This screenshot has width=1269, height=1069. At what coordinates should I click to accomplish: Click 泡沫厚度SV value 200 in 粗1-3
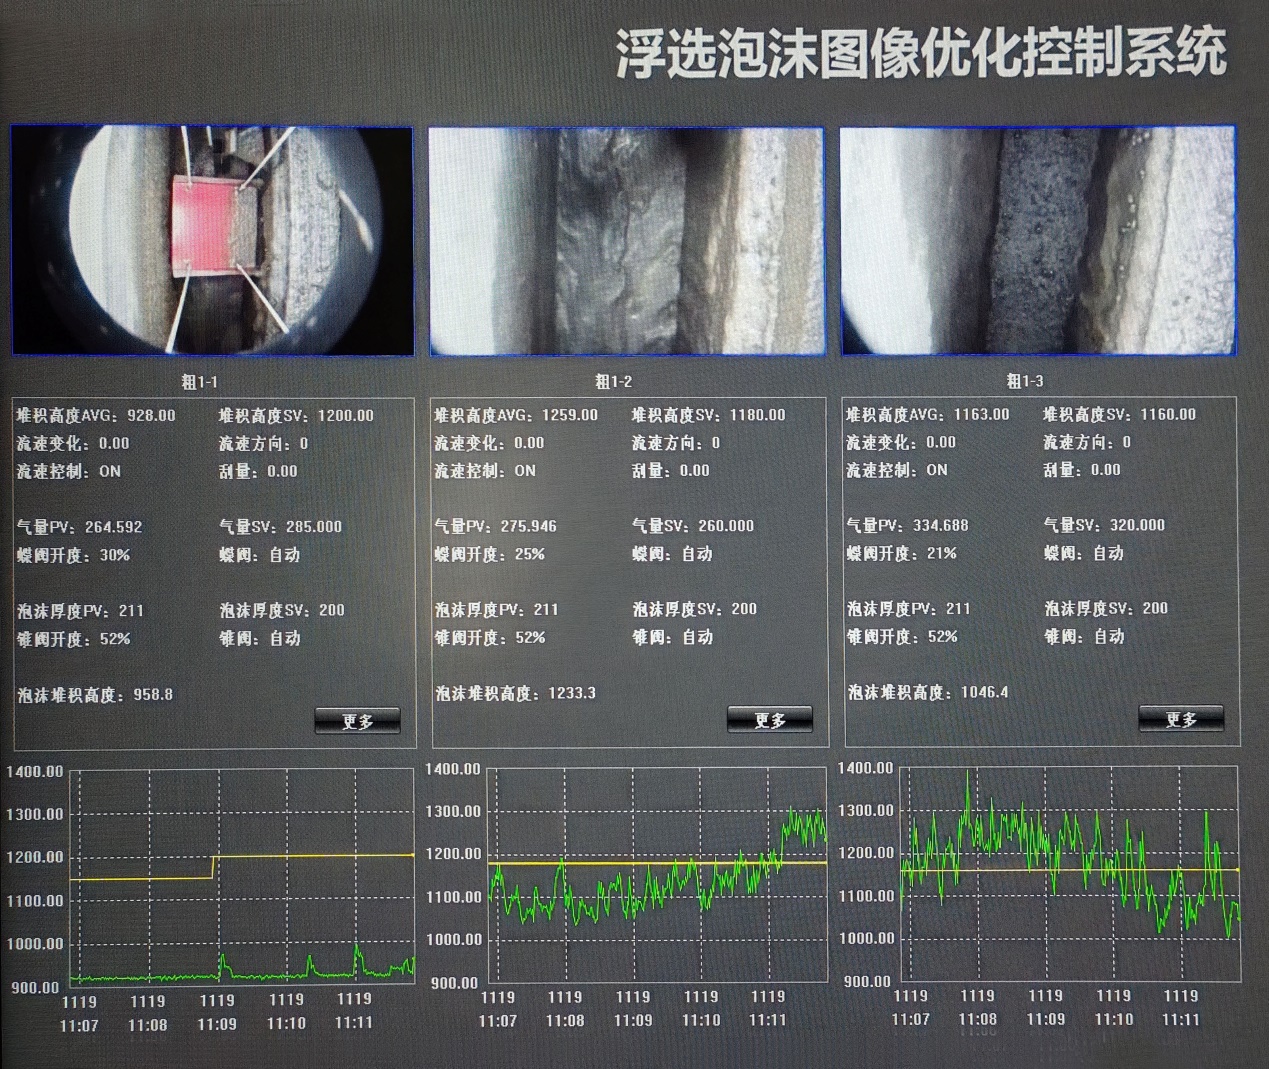click(x=1154, y=608)
